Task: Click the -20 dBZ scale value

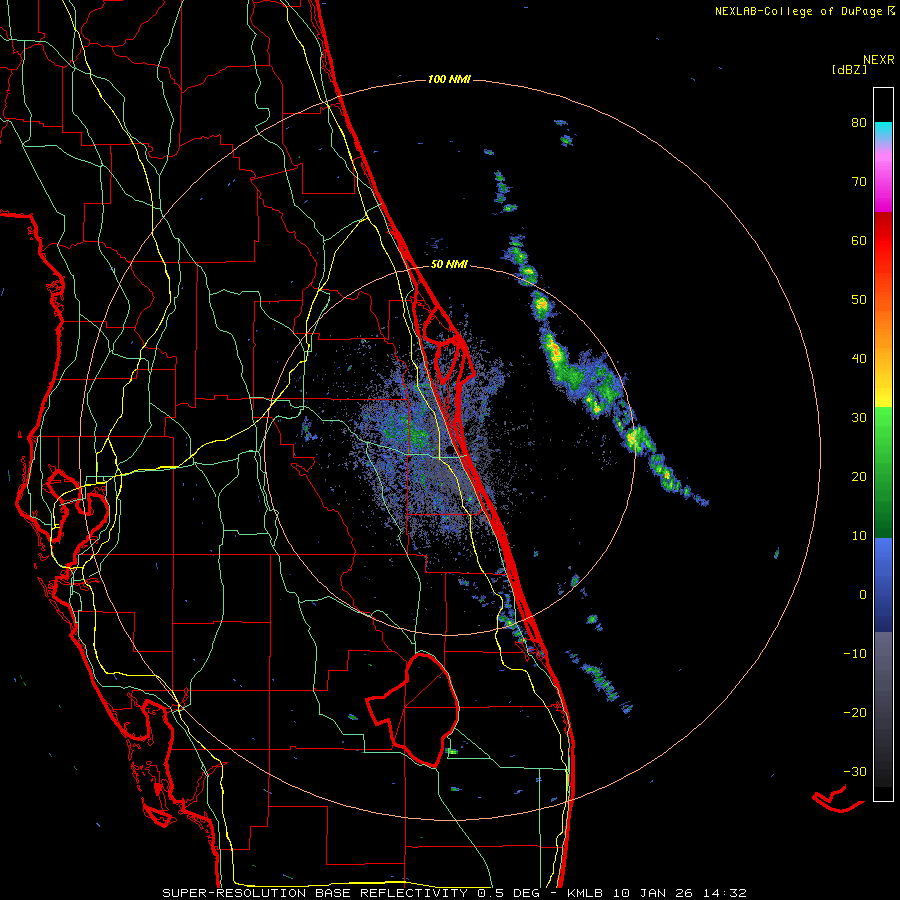Action: tap(855, 713)
